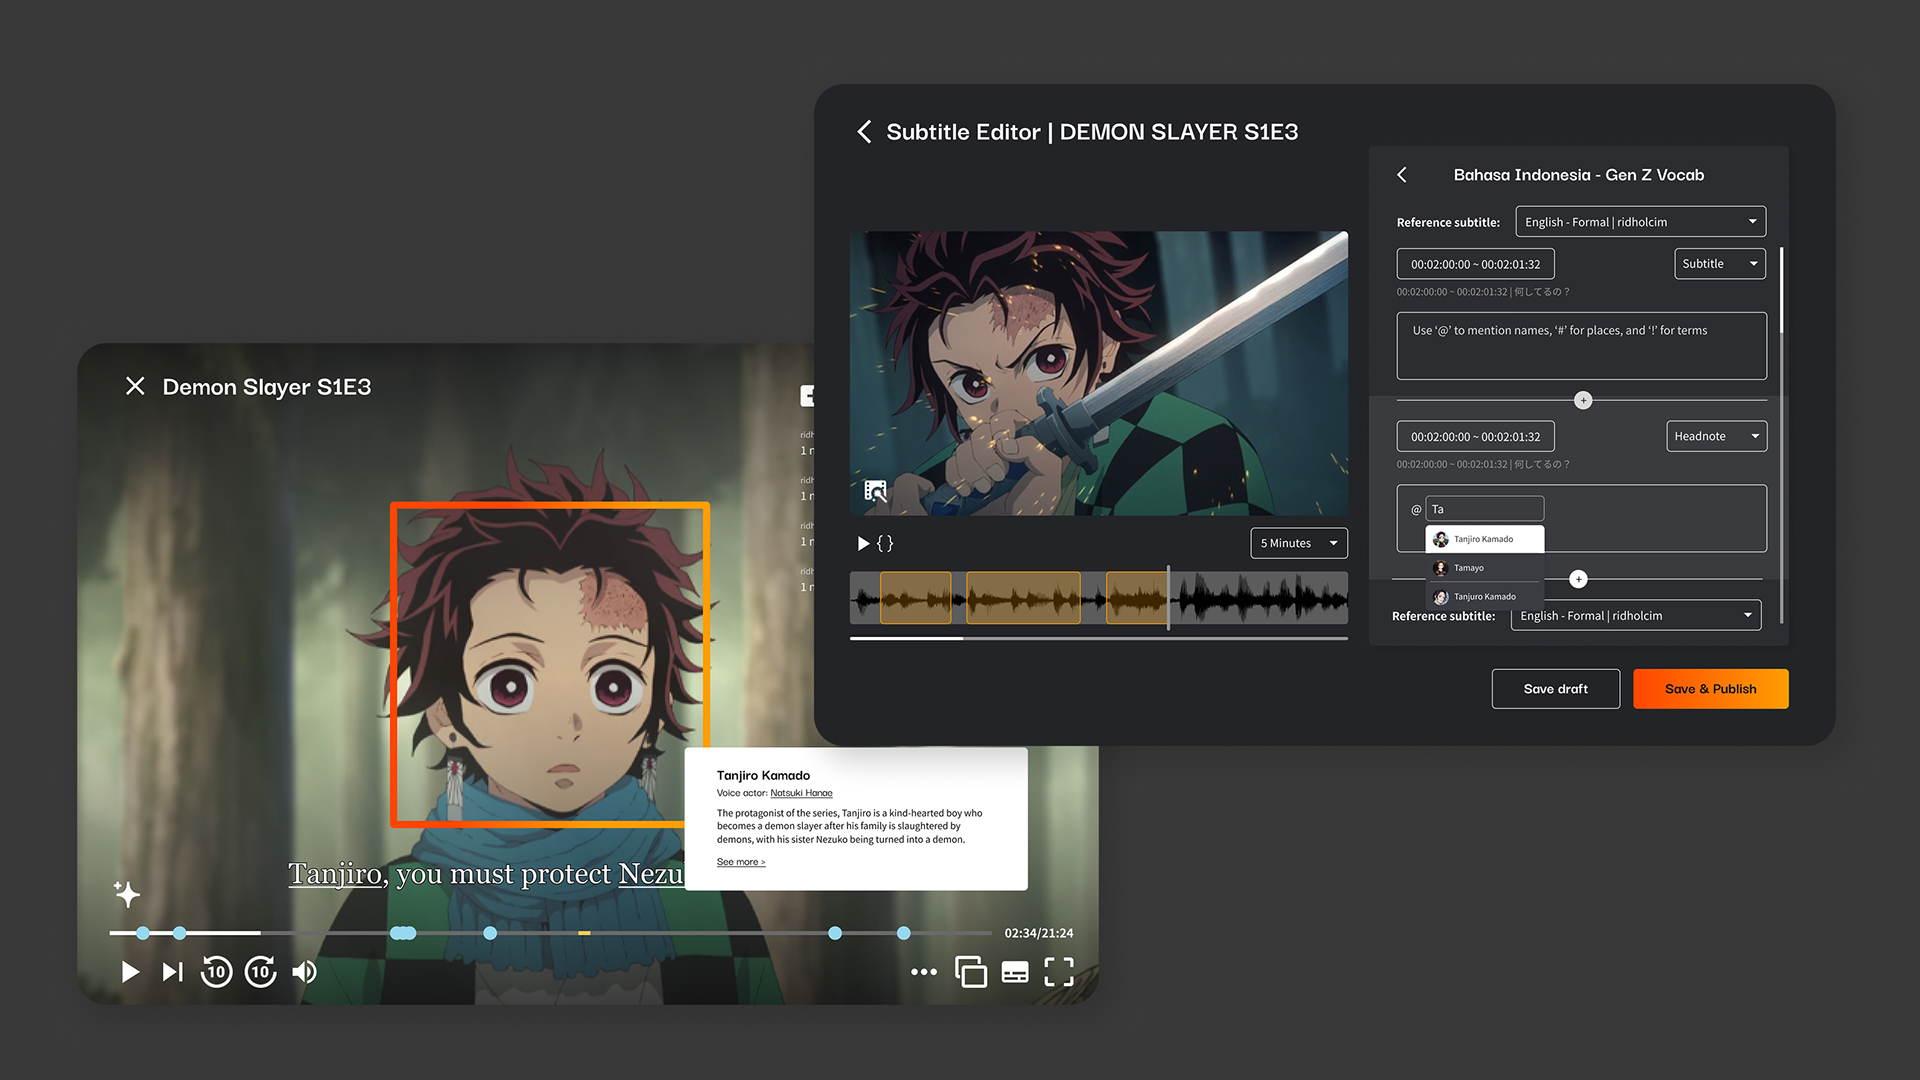Image resolution: width=1920 pixels, height=1080 pixels.
Task: Click the curly braces icon by editor play
Action: click(x=885, y=543)
